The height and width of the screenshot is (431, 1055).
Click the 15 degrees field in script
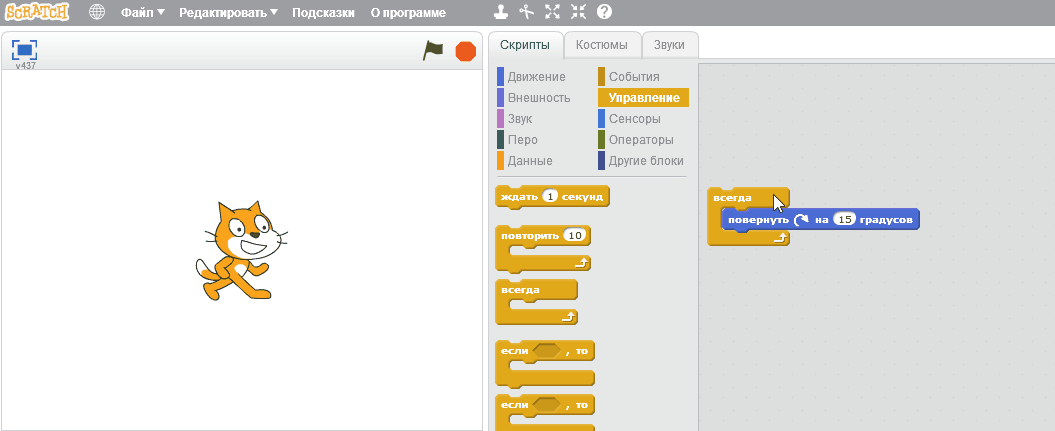click(x=844, y=219)
